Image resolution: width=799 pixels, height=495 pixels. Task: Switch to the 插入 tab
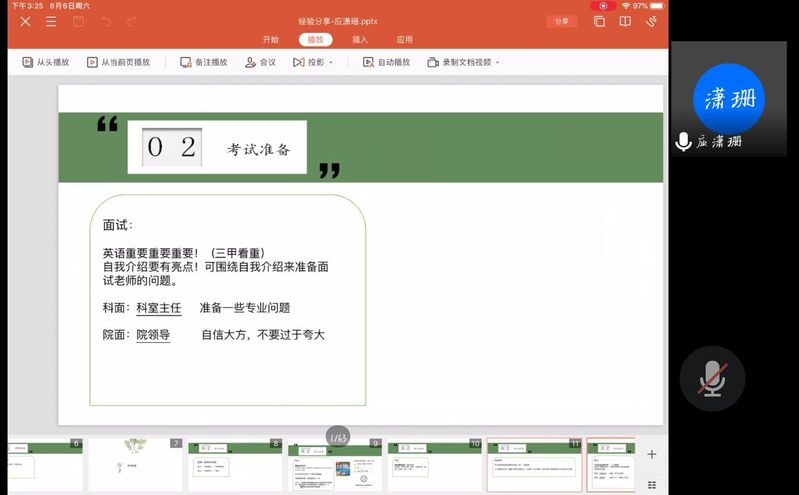(x=360, y=40)
